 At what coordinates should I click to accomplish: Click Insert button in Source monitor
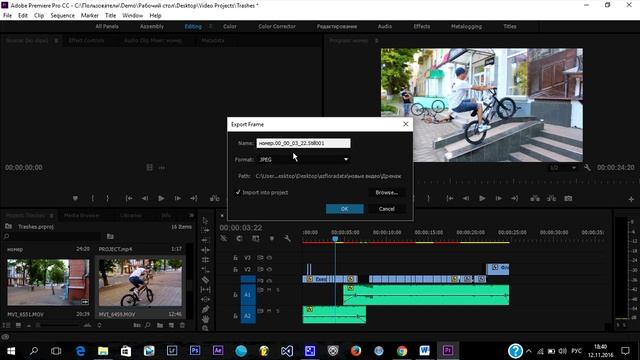(x=214, y=198)
